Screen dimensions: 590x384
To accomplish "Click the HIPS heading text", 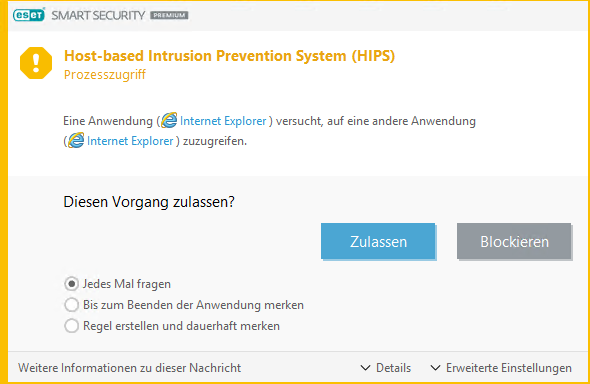I will (x=230, y=56).
